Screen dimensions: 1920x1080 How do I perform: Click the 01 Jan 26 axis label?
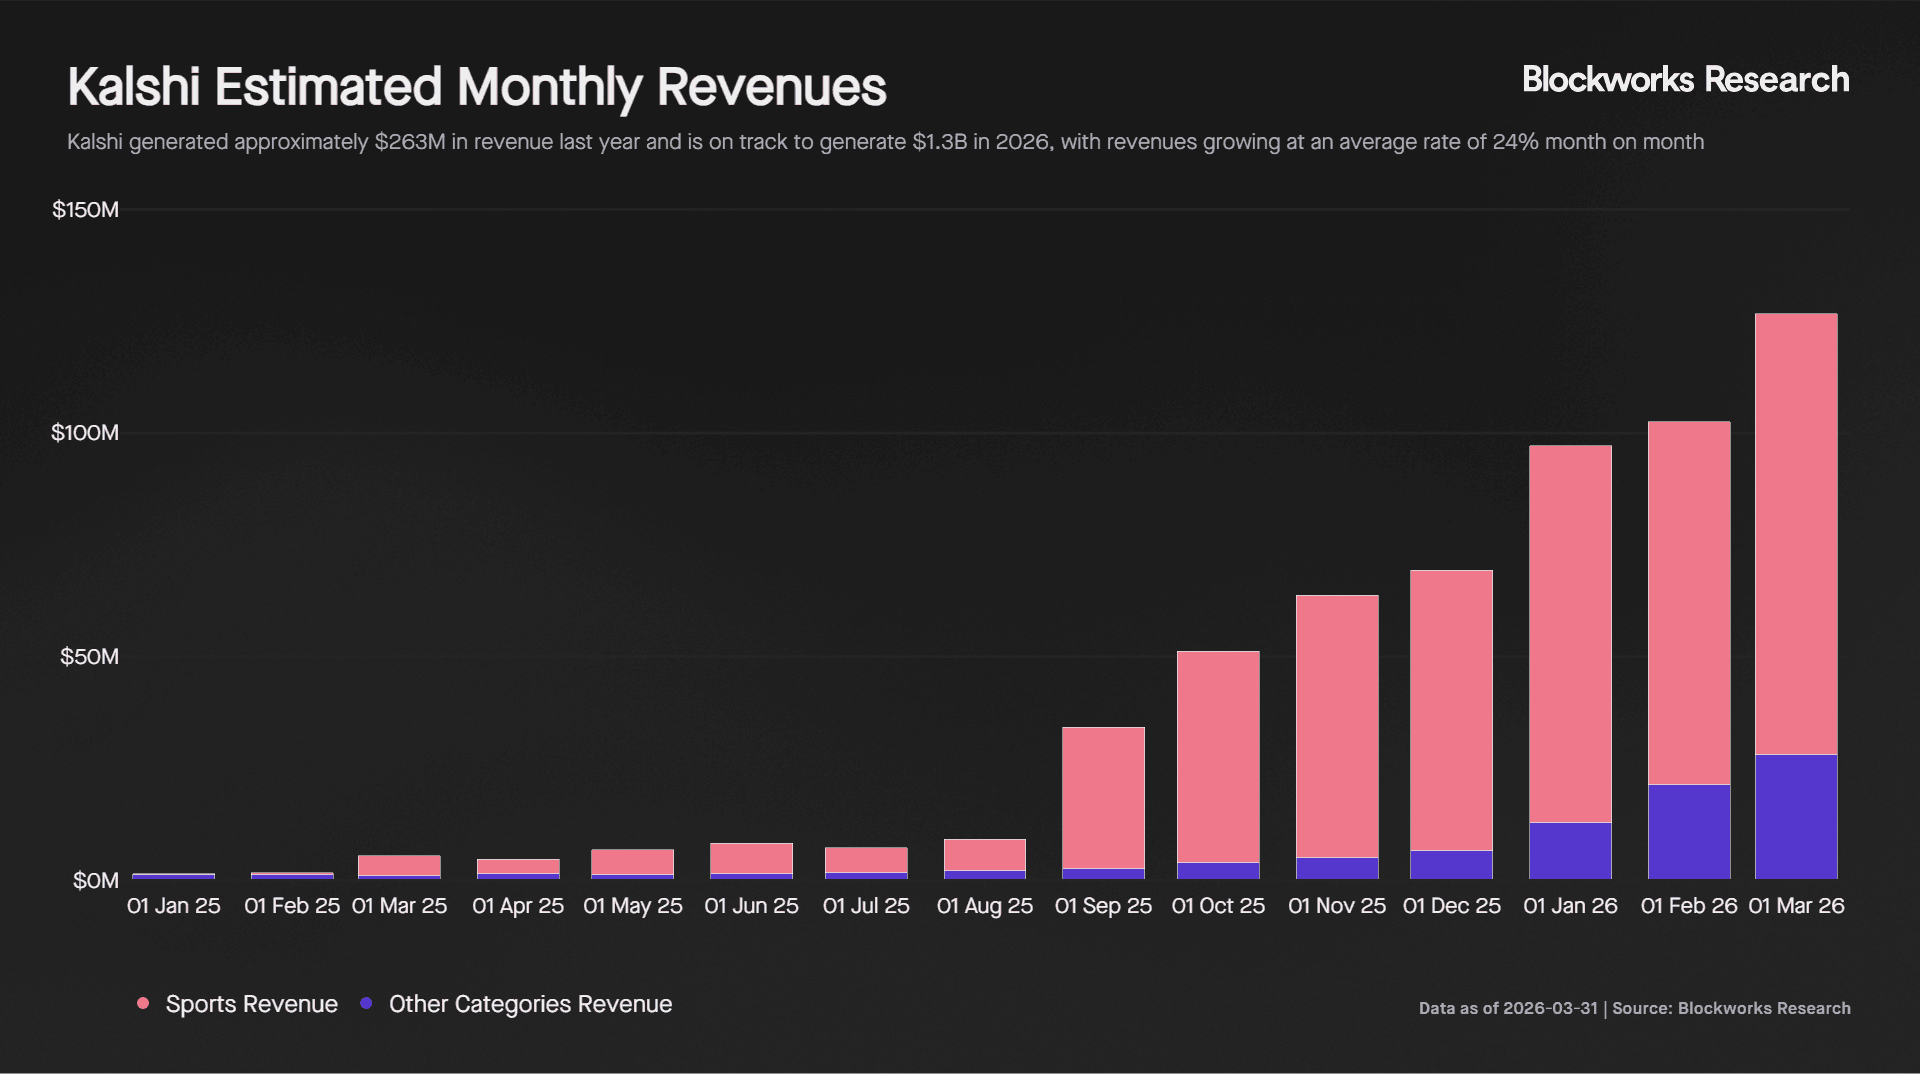(1570, 906)
